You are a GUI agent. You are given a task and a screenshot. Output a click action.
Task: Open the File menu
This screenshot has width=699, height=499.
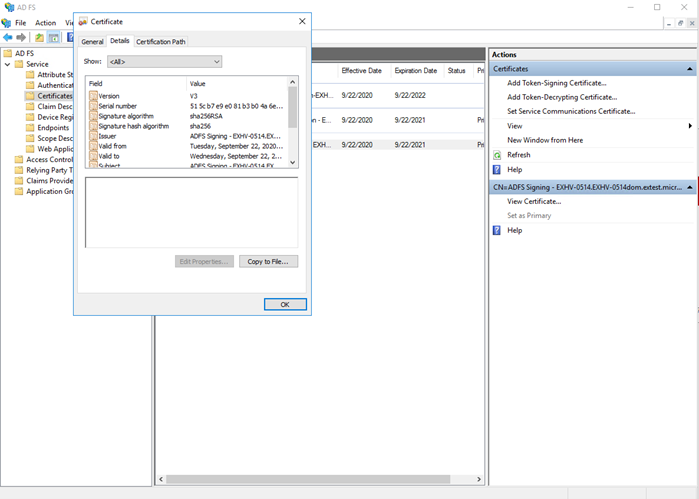[21, 23]
